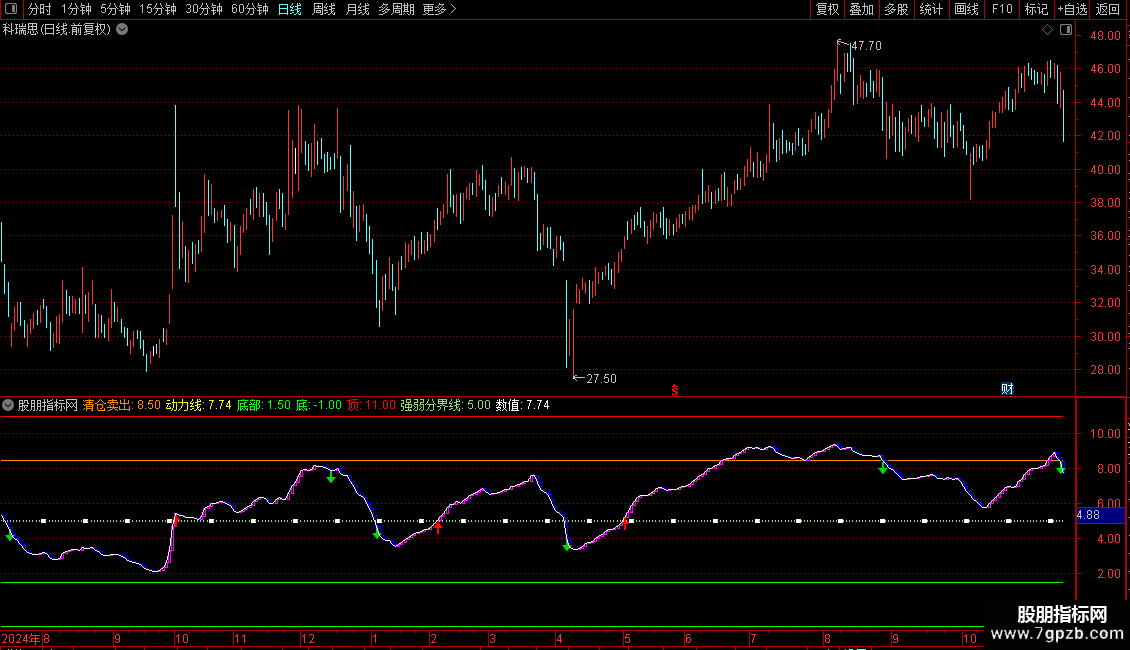Select the 15分钟 period tab
Screen dimensions: 1130x650
click(x=158, y=9)
